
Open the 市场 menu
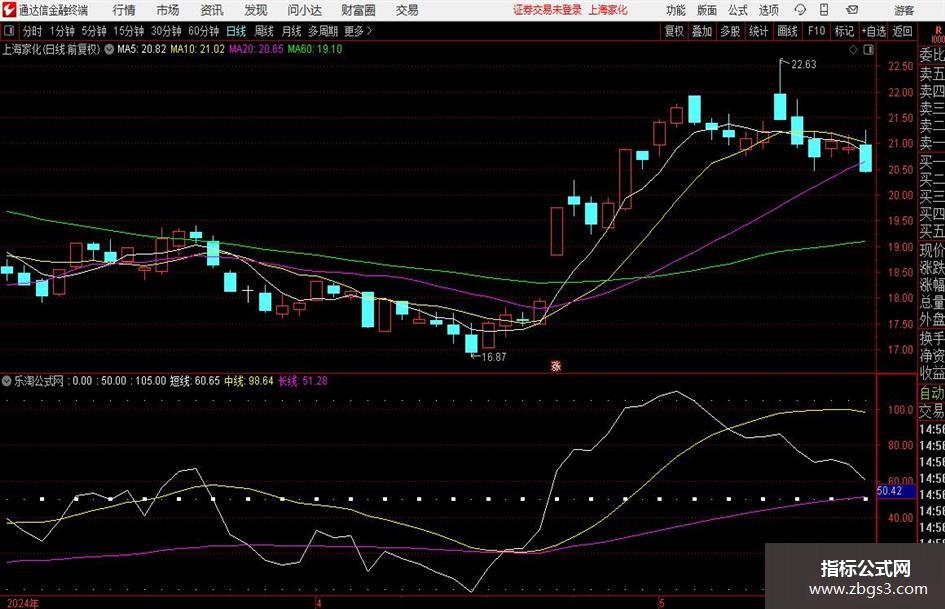tap(168, 10)
